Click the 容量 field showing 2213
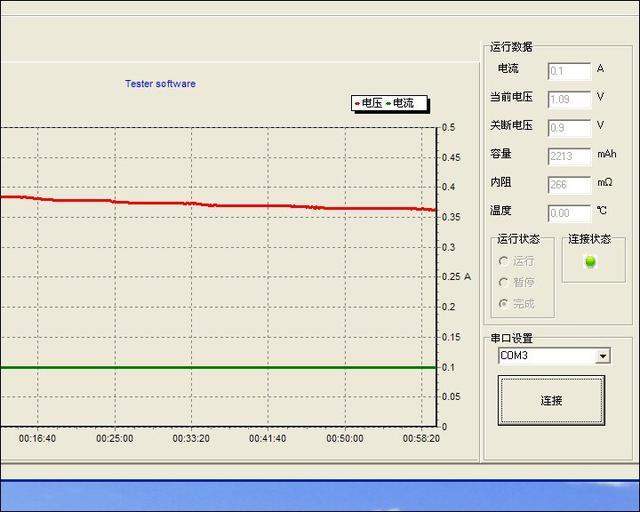The height and width of the screenshot is (512, 640). [x=568, y=156]
